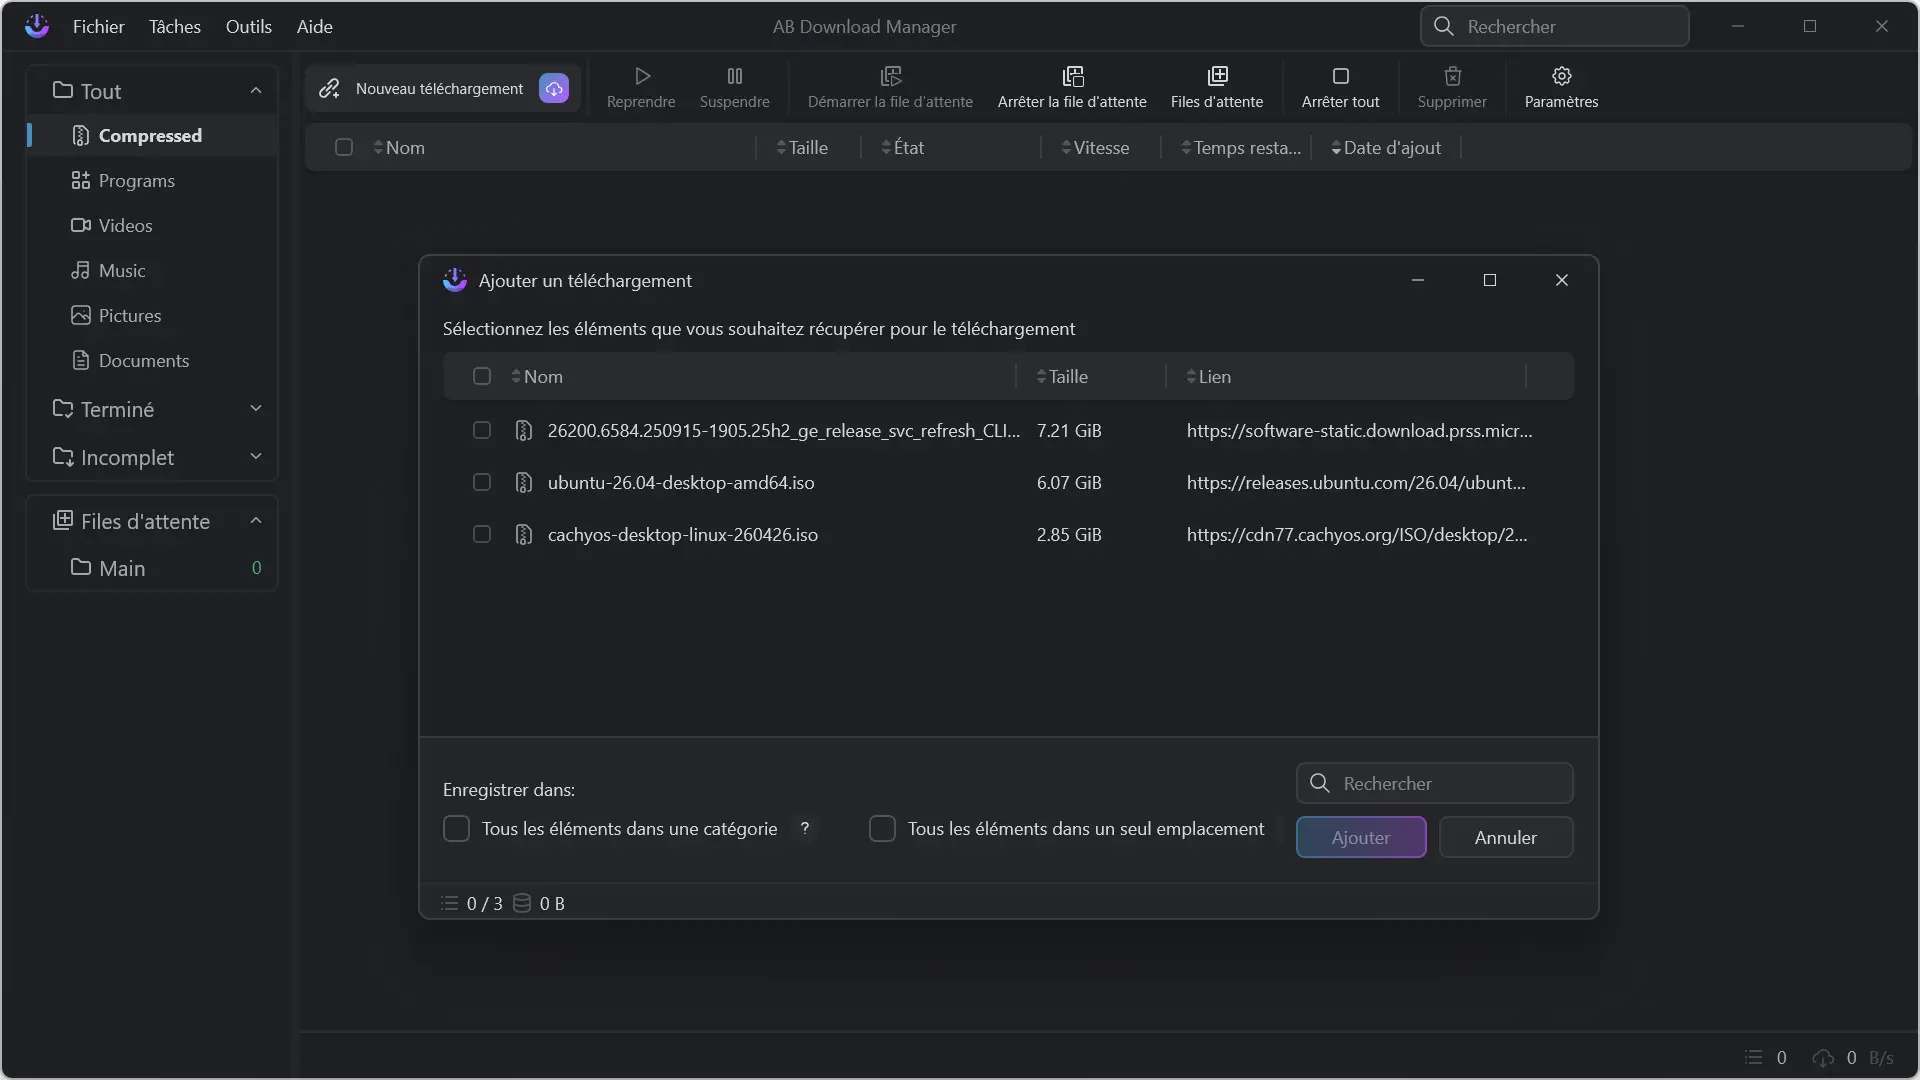Image resolution: width=1920 pixels, height=1080 pixels.
Task: Click the file icon of the 26200.6584 item
Action: (523, 430)
